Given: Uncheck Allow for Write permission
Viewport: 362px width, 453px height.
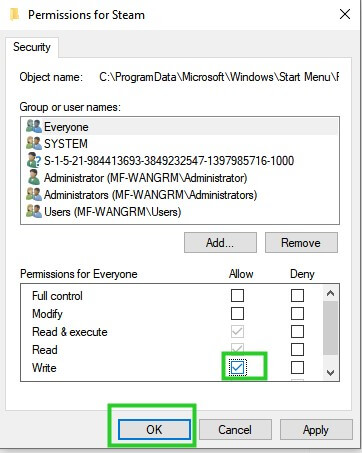Looking at the screenshot, I should click(237, 367).
